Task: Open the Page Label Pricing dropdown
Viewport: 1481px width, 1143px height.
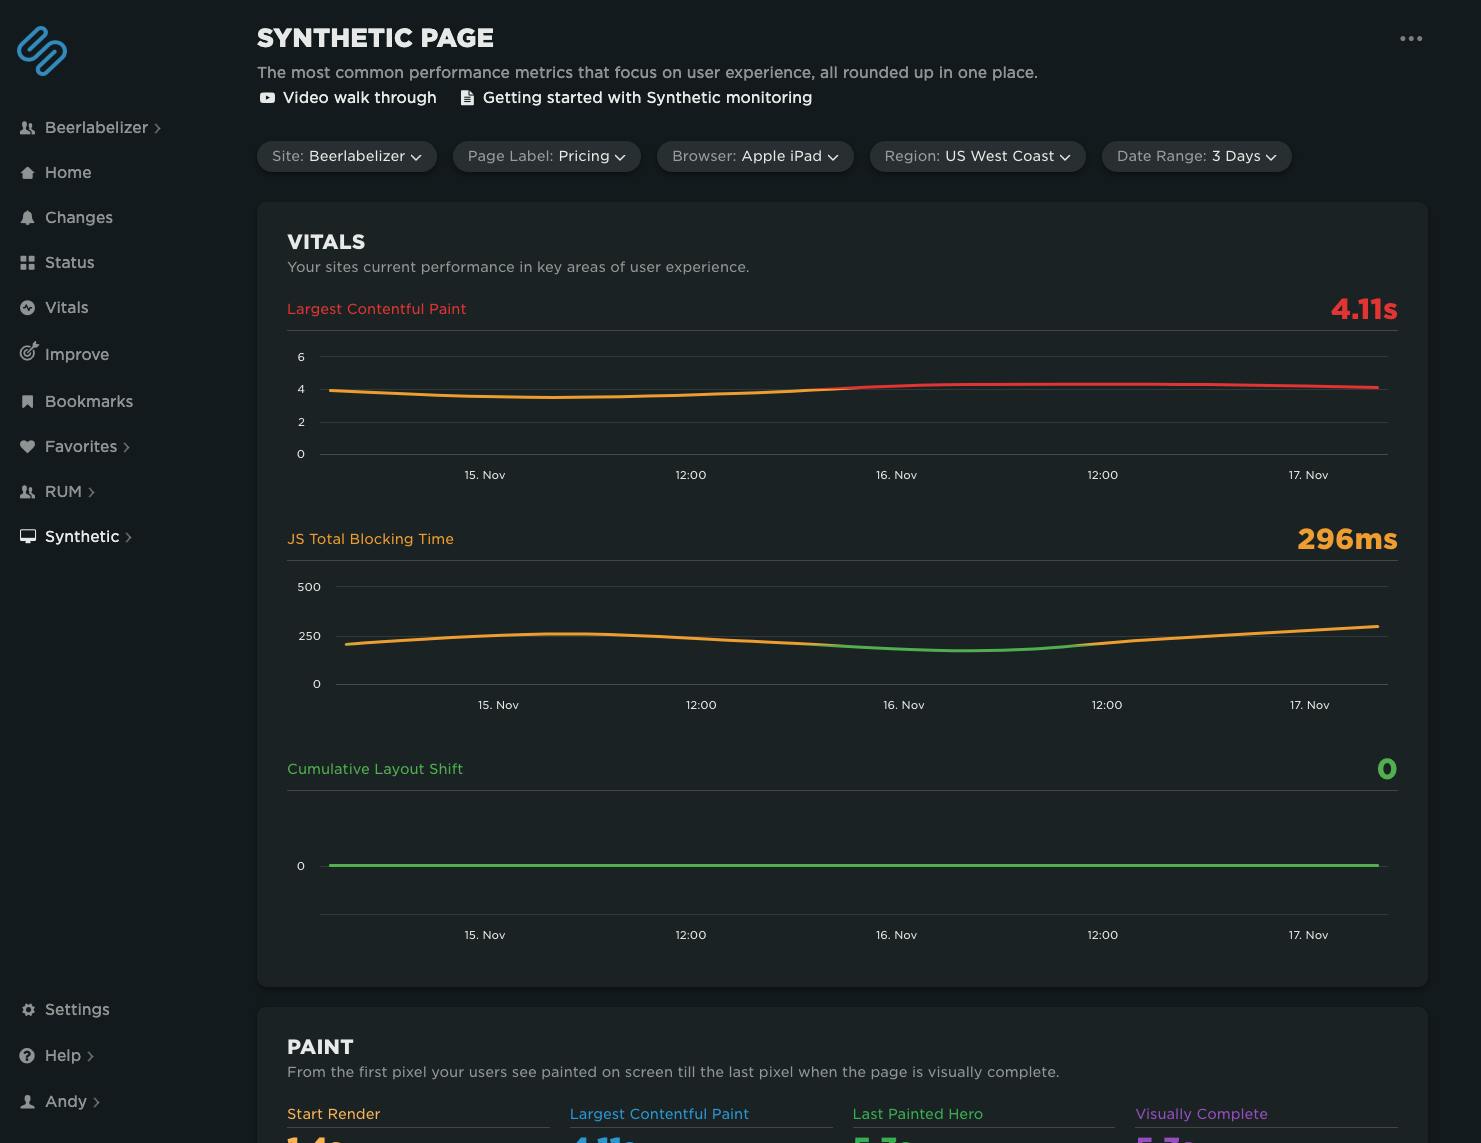Action: pyautogui.click(x=546, y=157)
